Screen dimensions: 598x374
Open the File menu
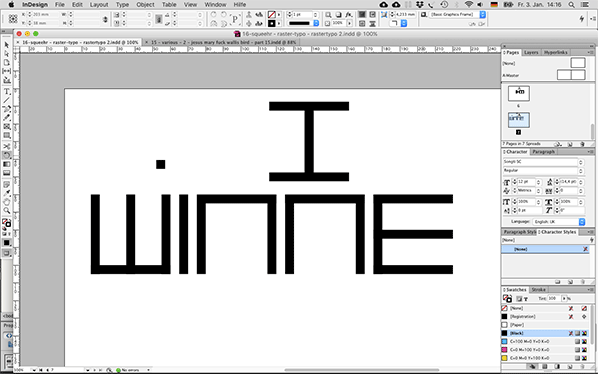(60, 5)
